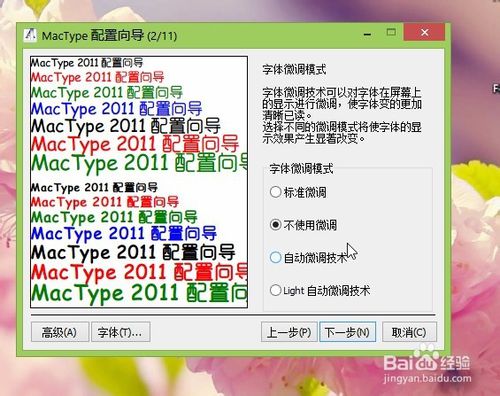Cancel the wizard with 取消(C)

click(x=409, y=332)
